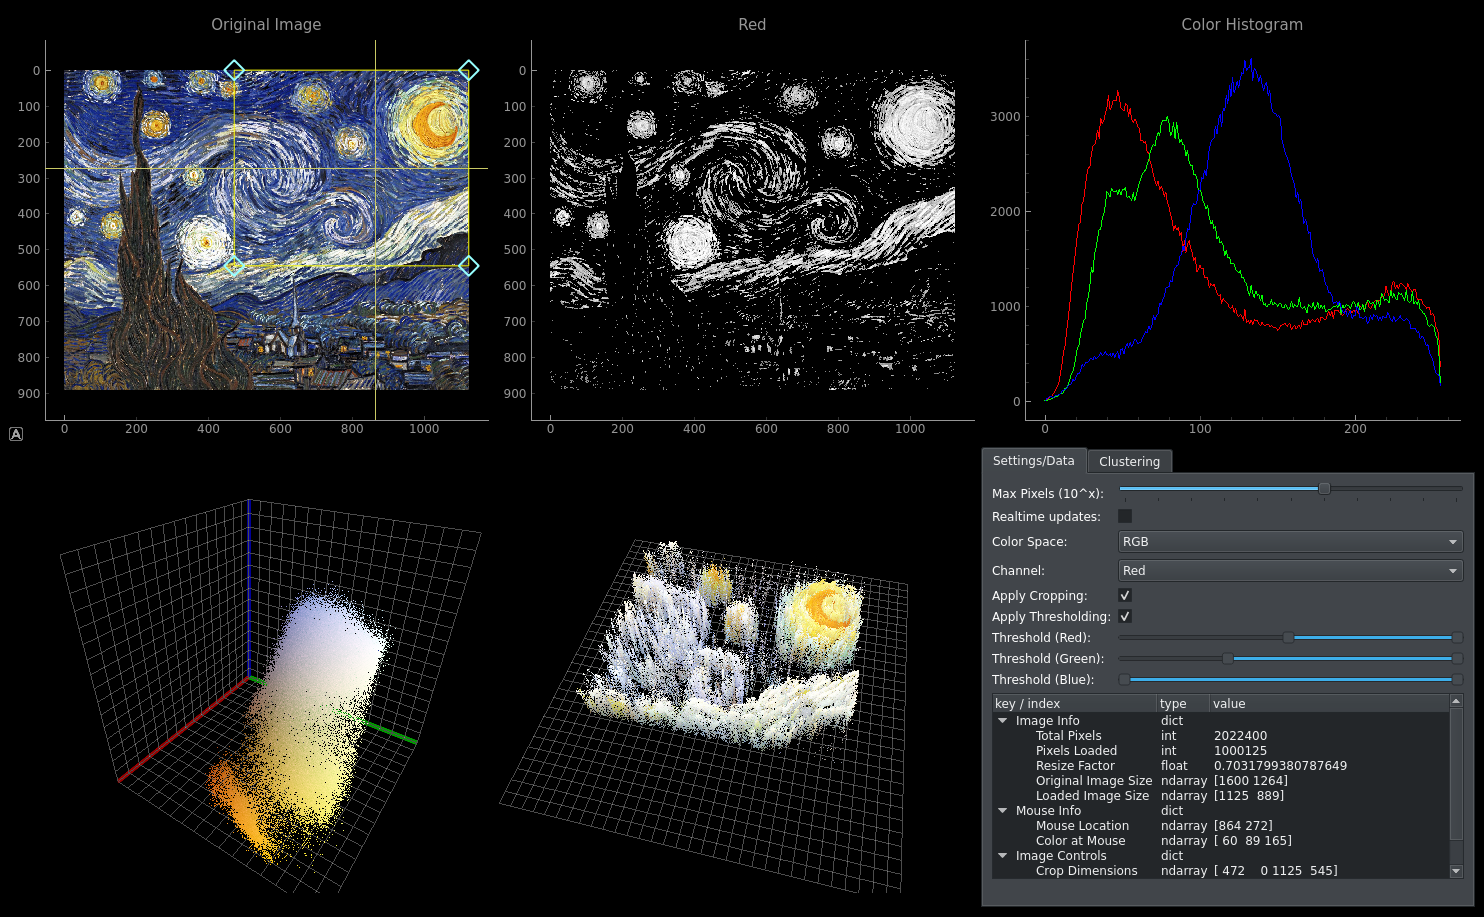1484x917 pixels.
Task: Select the Total Pixels row
Action: pos(1220,735)
